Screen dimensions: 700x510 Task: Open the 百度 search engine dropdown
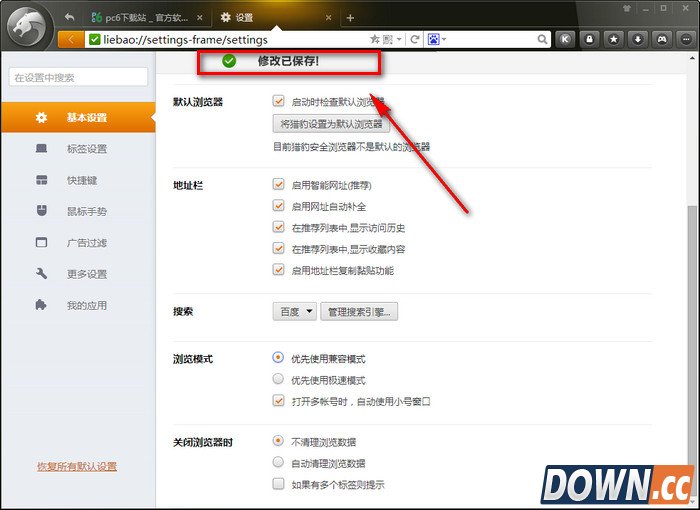click(295, 312)
